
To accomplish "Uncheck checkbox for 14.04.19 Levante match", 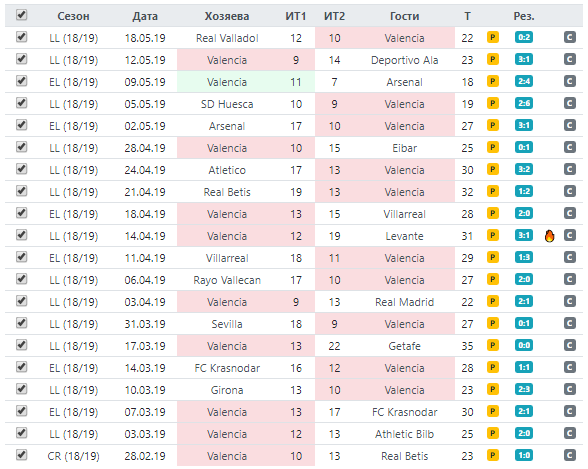I will coord(21,235).
